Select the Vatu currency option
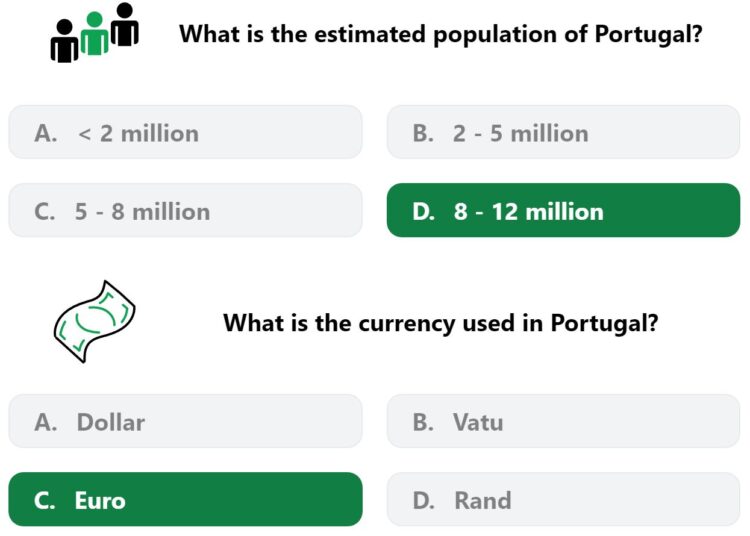 pyautogui.click(x=563, y=421)
